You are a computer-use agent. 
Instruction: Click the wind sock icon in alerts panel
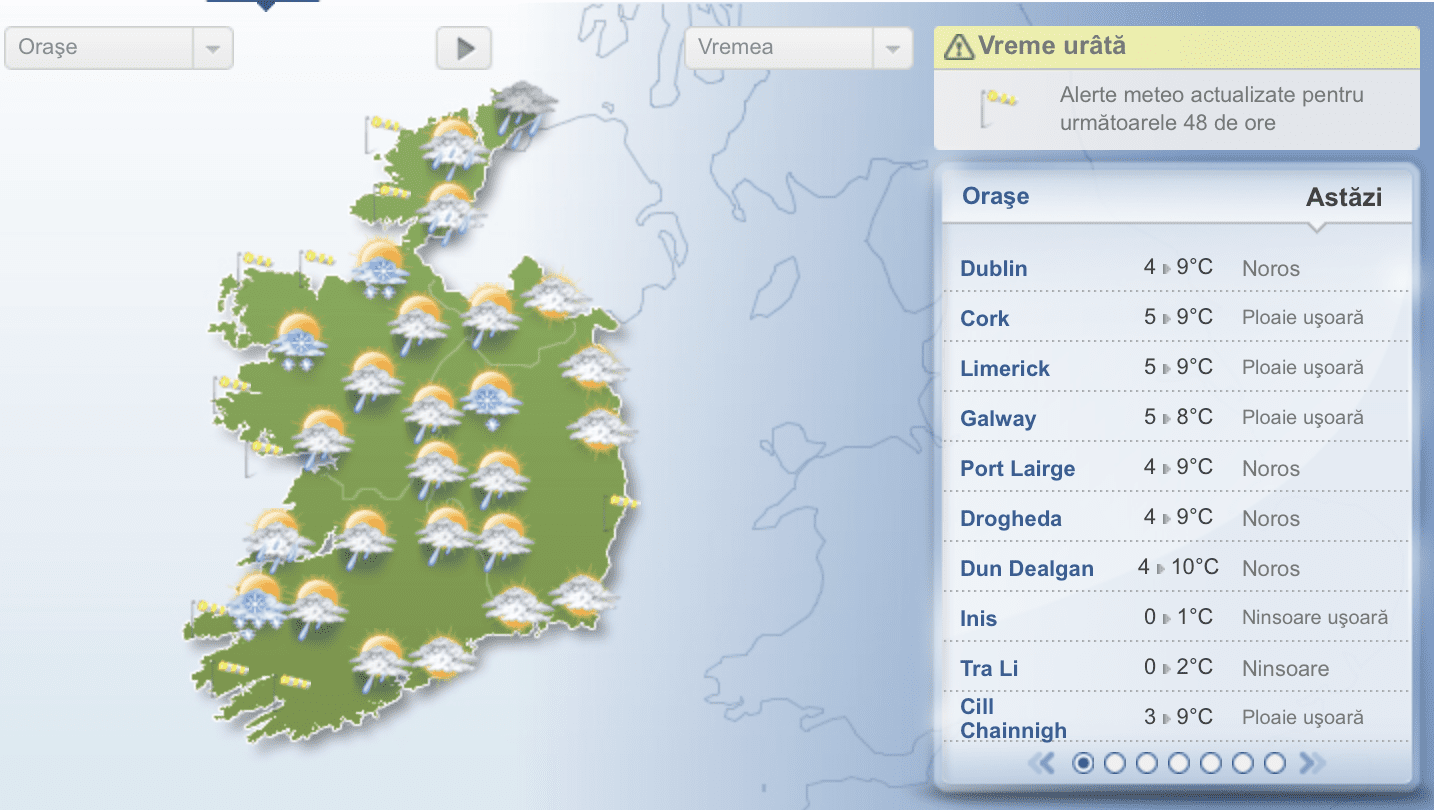pos(1000,100)
